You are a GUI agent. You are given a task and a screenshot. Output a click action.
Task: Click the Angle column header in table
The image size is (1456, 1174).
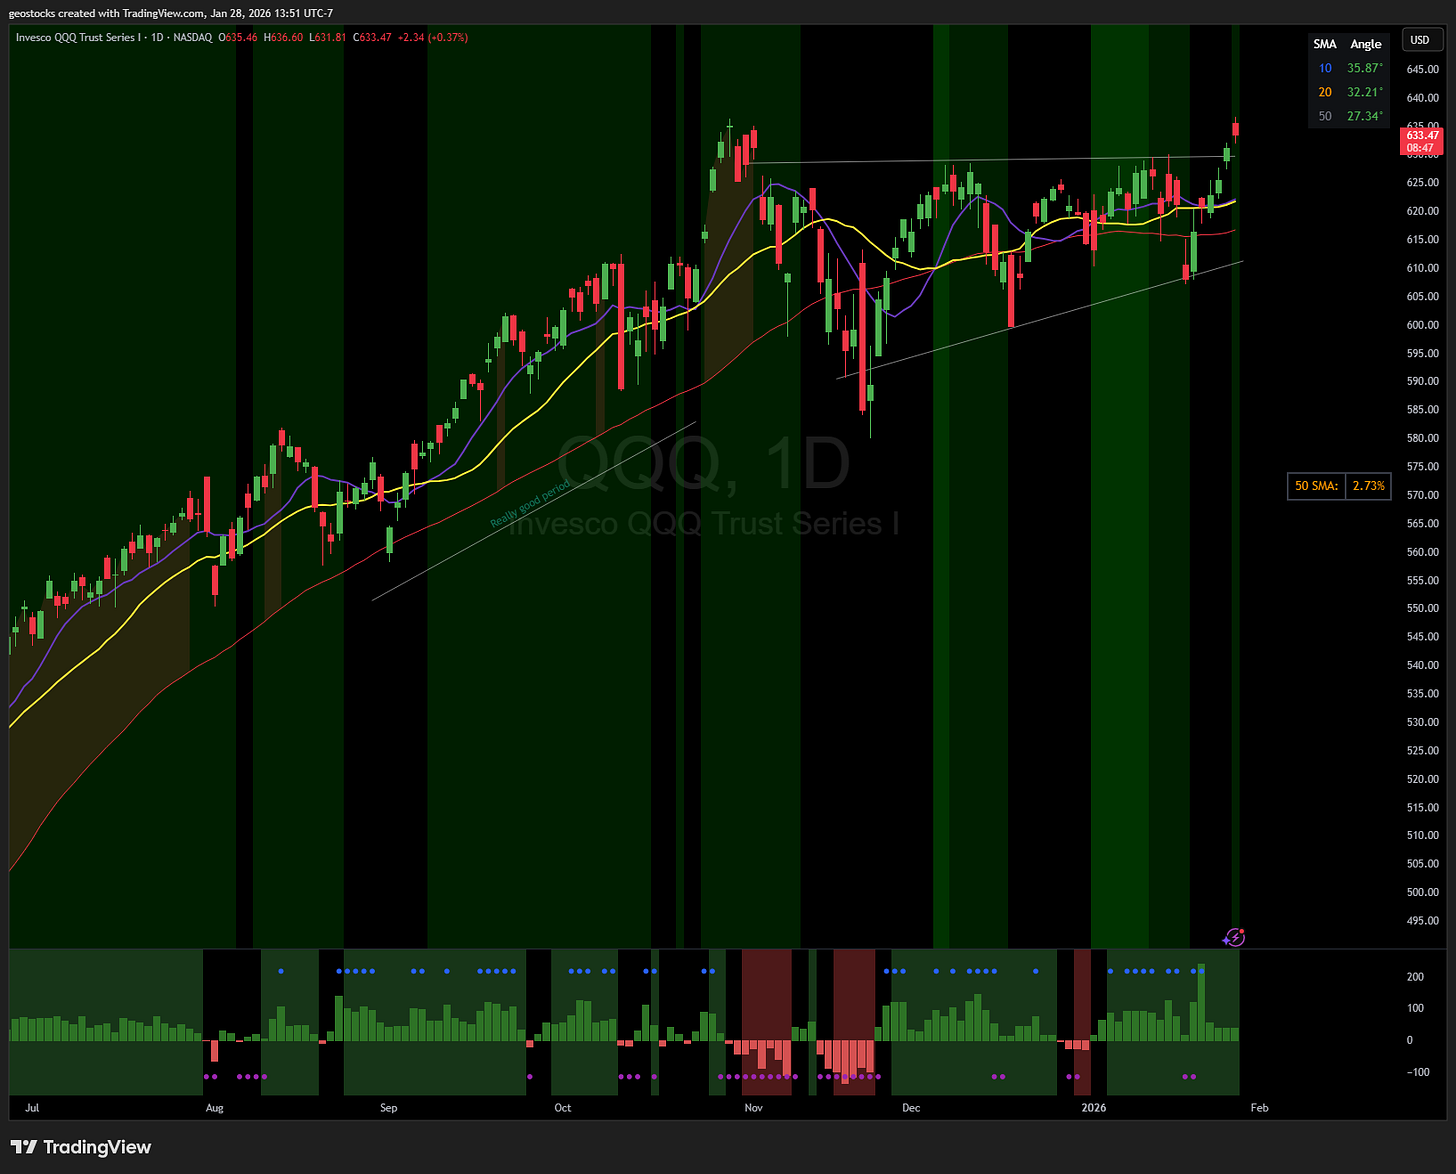coord(1365,44)
